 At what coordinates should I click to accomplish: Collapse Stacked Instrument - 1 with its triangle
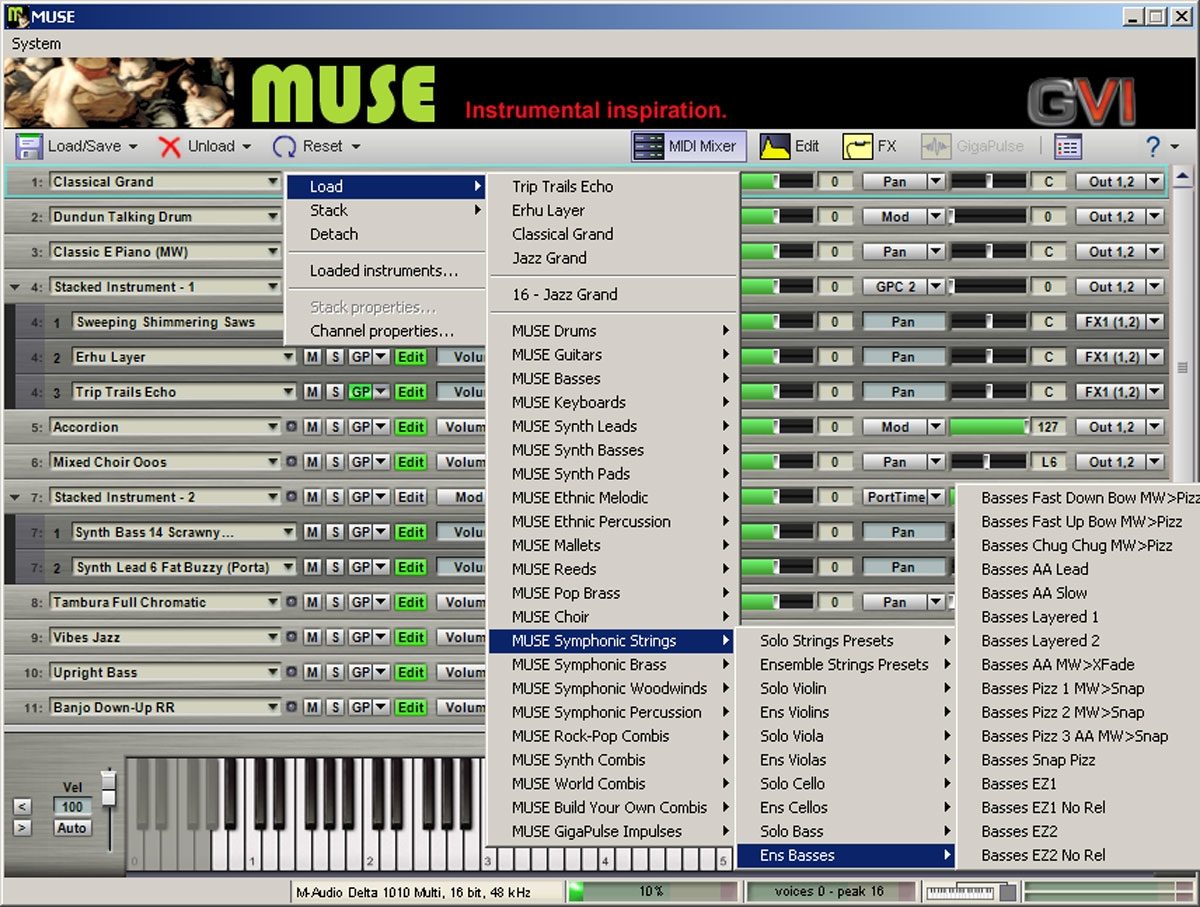point(15,287)
